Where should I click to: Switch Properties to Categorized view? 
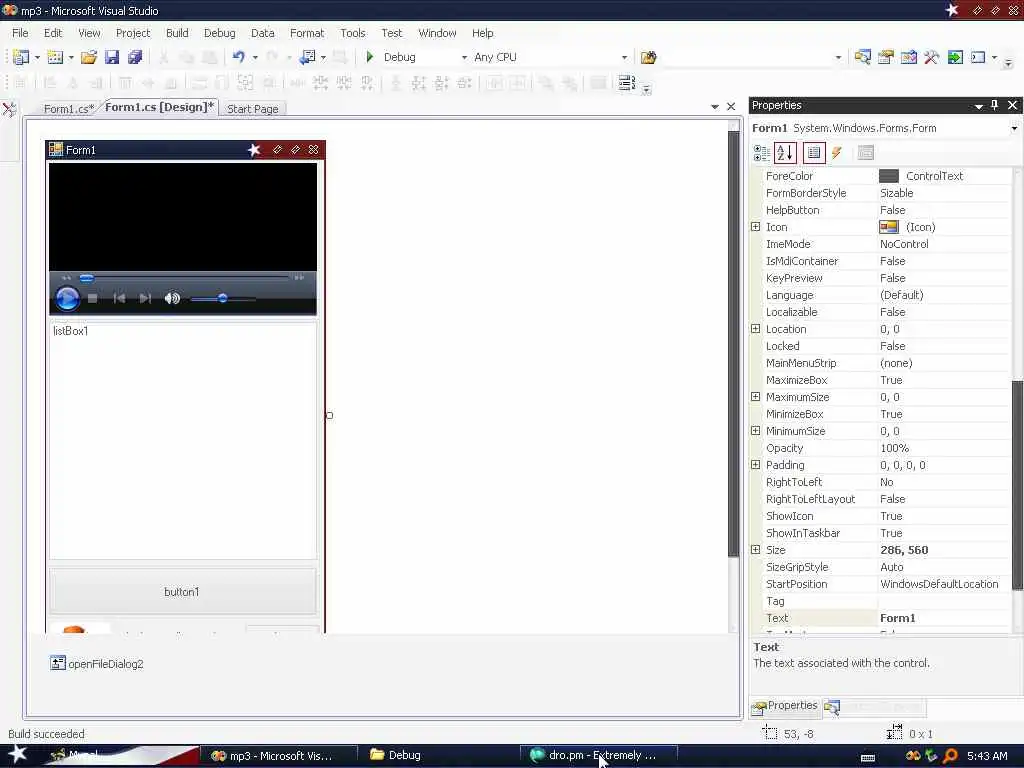pos(761,153)
